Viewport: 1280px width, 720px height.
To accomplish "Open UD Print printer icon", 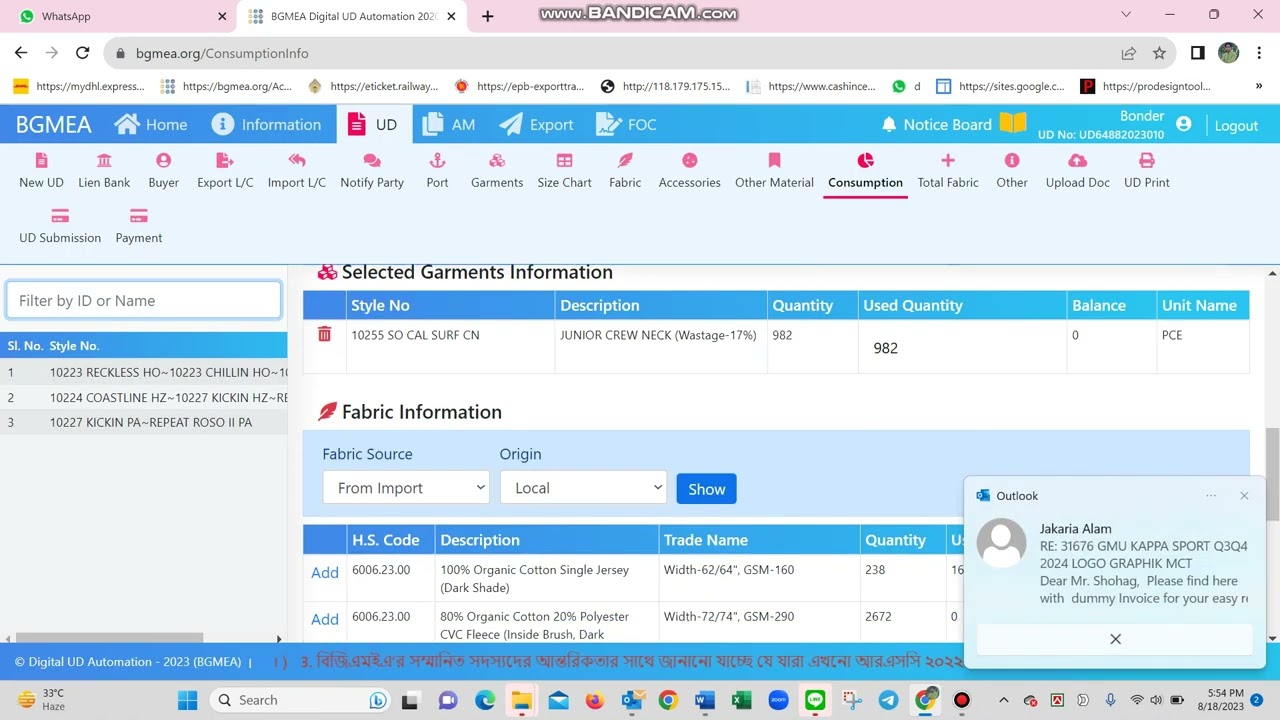I will (x=1147, y=160).
